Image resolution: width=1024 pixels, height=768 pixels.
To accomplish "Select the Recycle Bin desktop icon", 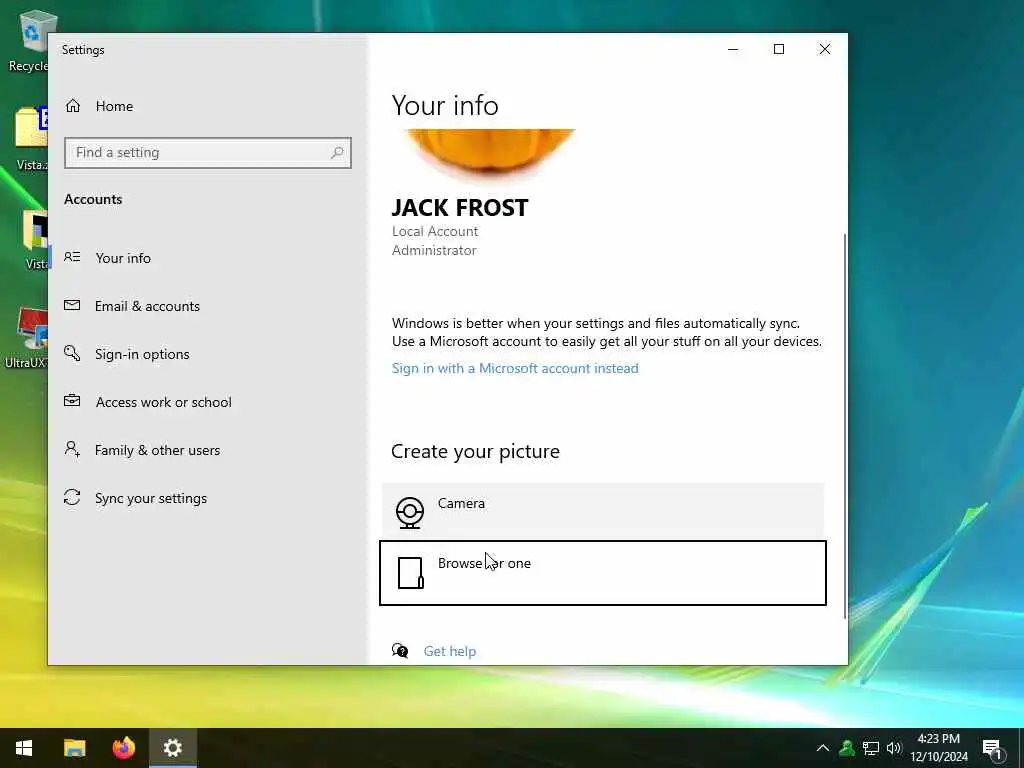I will click(29, 40).
